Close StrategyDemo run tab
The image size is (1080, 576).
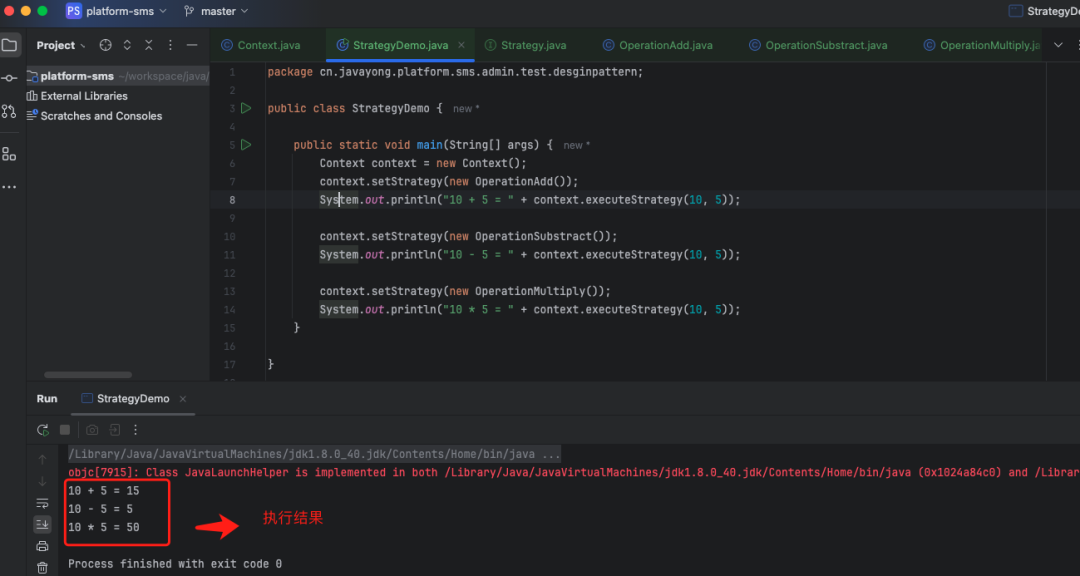[x=183, y=399]
